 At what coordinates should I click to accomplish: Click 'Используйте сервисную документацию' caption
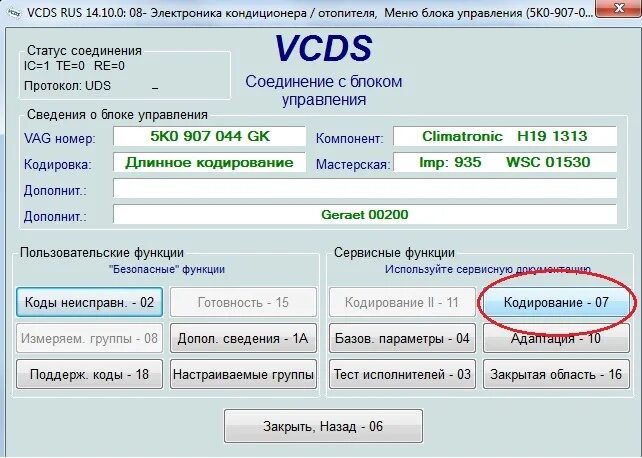pos(488,269)
